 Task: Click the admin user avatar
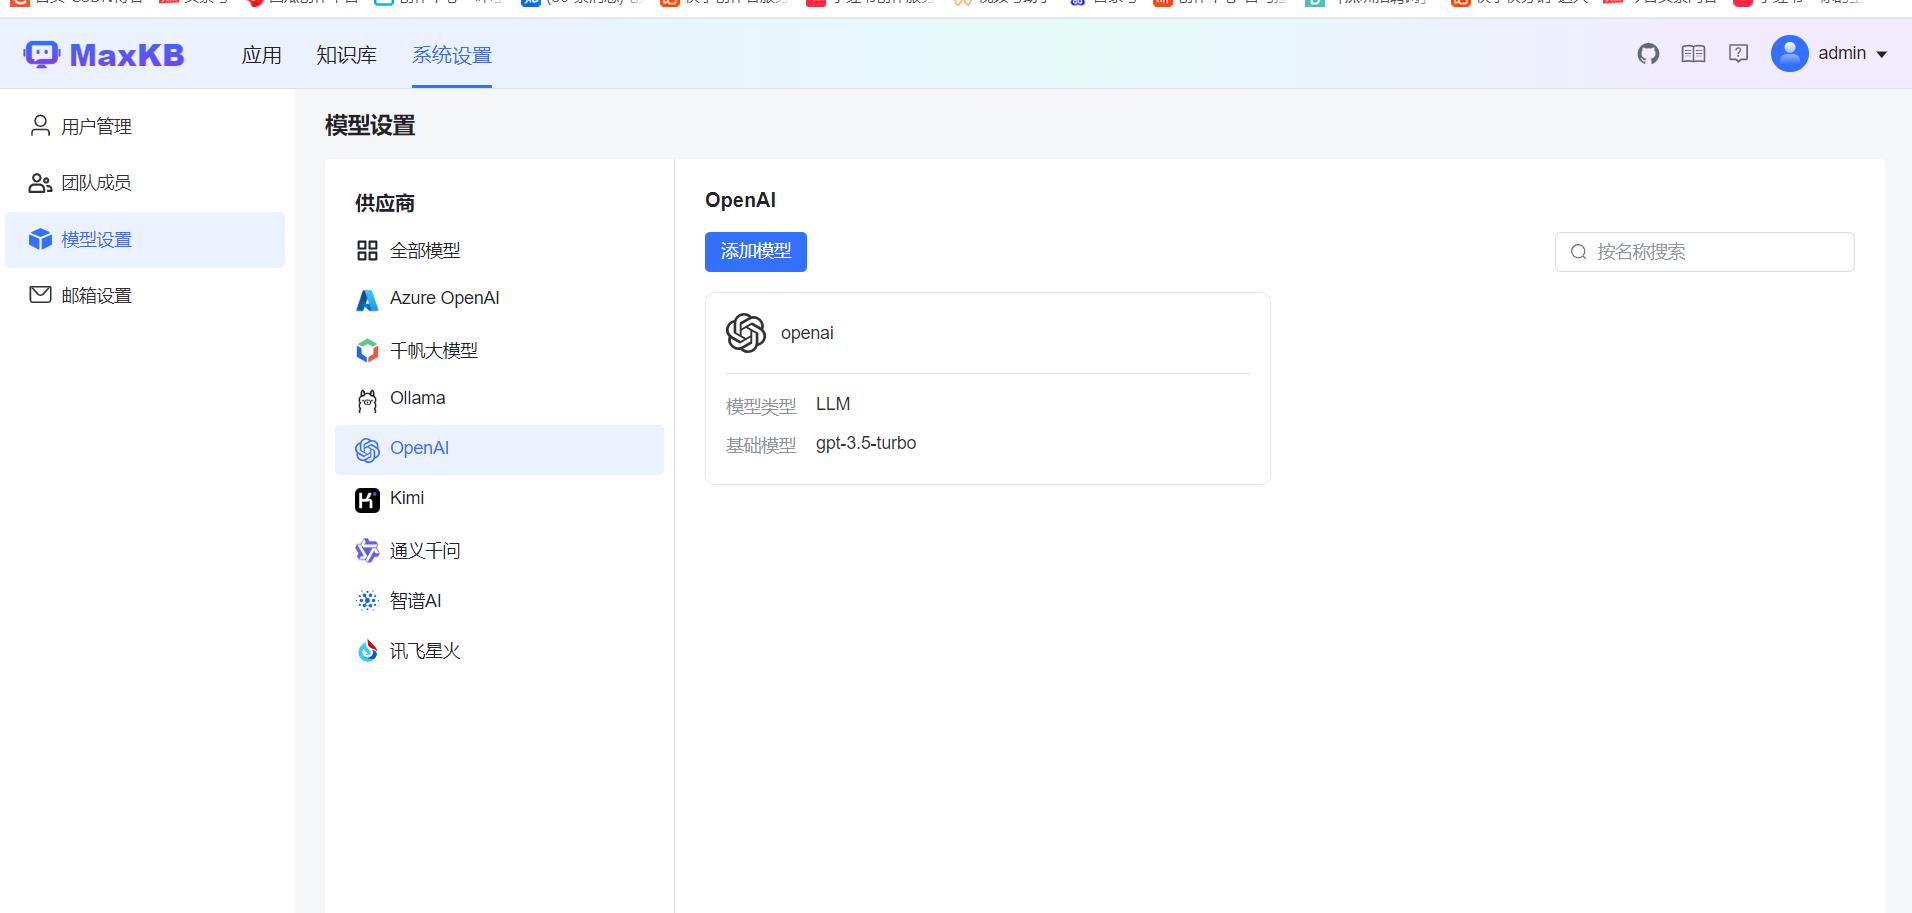[x=1789, y=54]
